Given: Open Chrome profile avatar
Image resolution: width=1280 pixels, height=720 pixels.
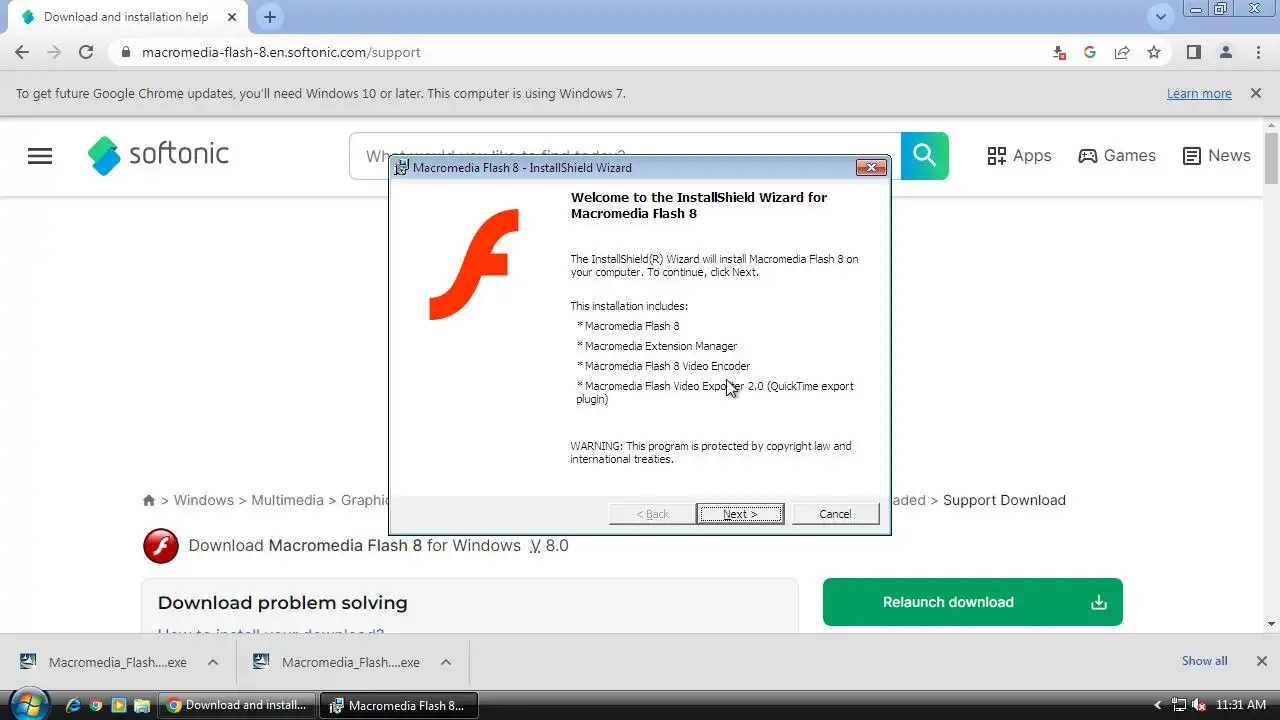Looking at the screenshot, I should pyautogui.click(x=1225, y=52).
